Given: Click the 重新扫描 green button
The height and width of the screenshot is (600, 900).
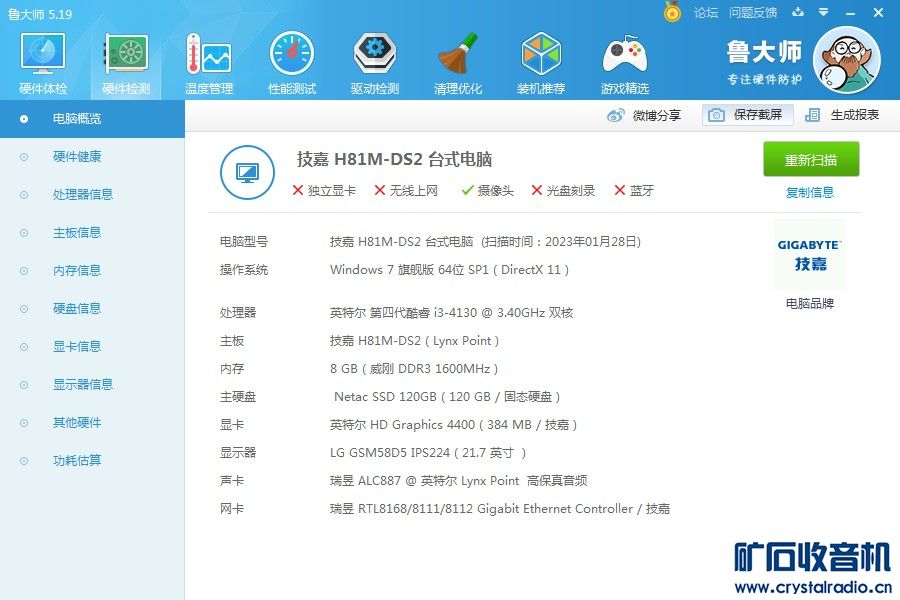Looking at the screenshot, I should coord(810,160).
